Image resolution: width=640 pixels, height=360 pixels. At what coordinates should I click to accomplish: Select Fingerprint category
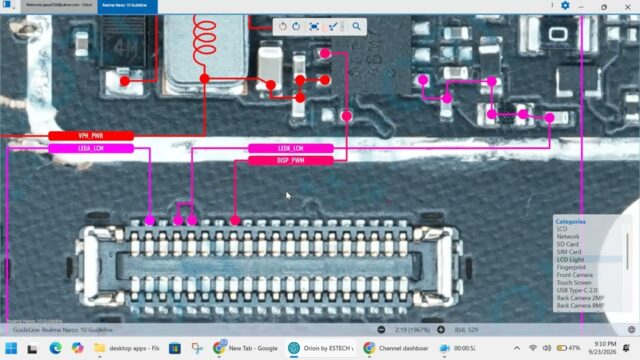[x=571, y=267]
